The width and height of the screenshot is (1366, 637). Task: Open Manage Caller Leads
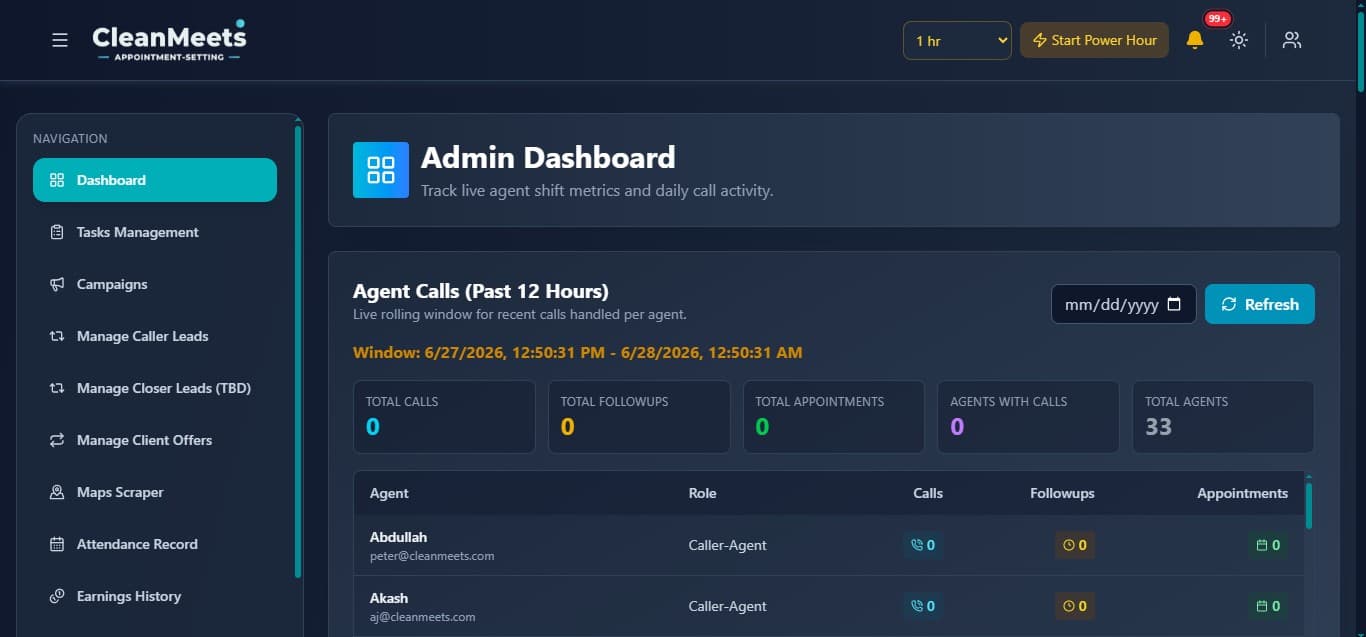[x=155, y=336]
